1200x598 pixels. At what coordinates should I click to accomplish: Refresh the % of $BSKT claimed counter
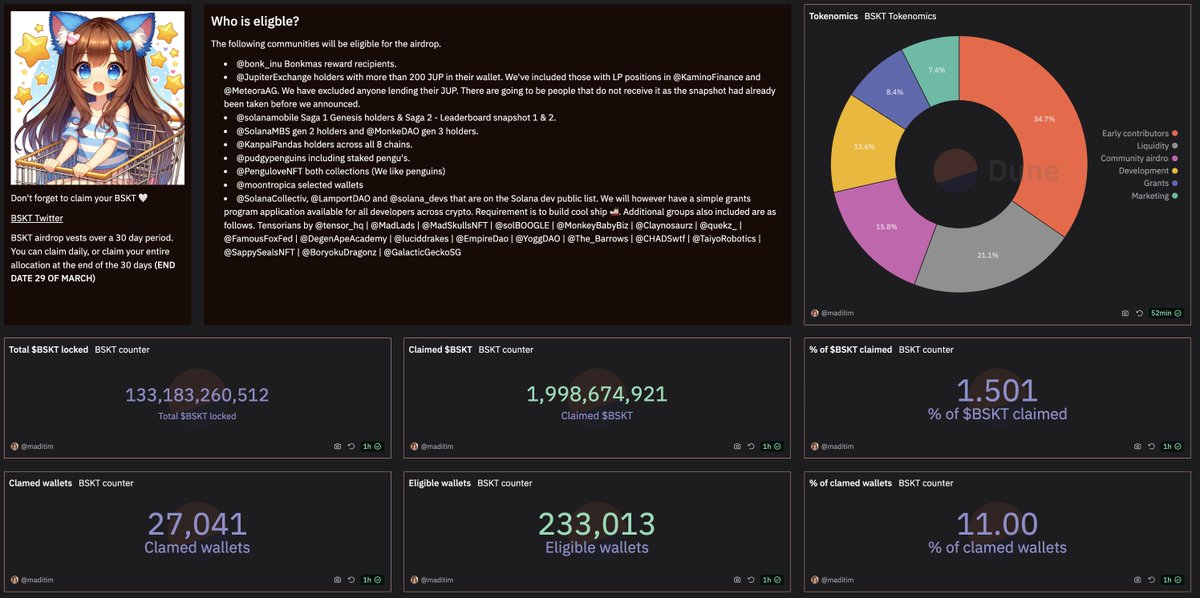click(1151, 446)
